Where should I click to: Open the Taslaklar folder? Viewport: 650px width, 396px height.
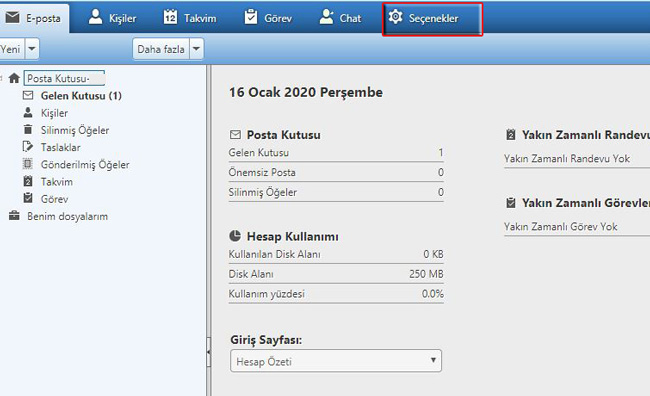pos(61,148)
